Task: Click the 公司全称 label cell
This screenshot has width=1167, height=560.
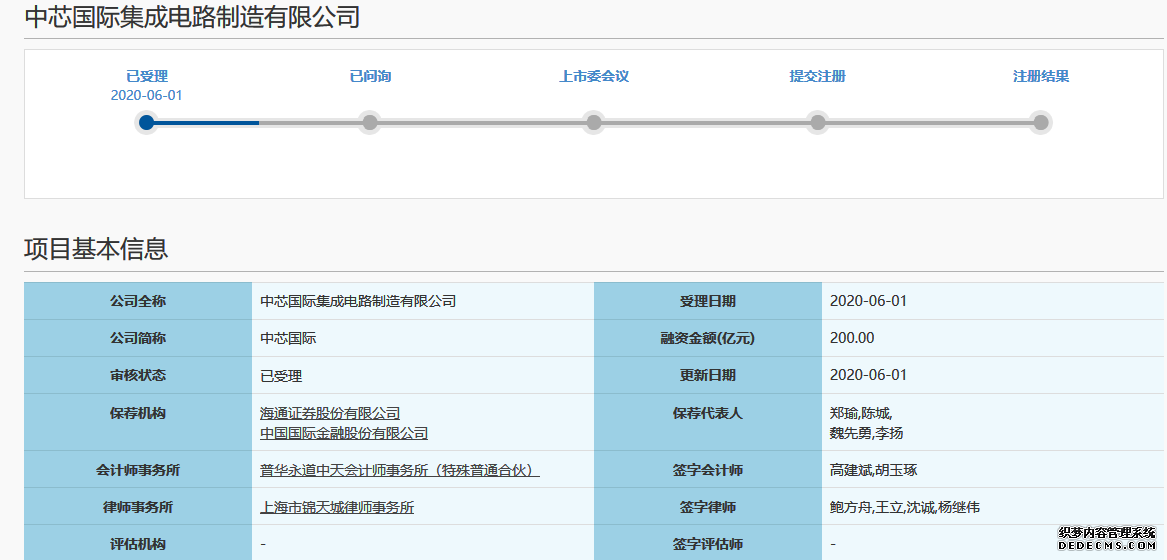Action: 138,301
